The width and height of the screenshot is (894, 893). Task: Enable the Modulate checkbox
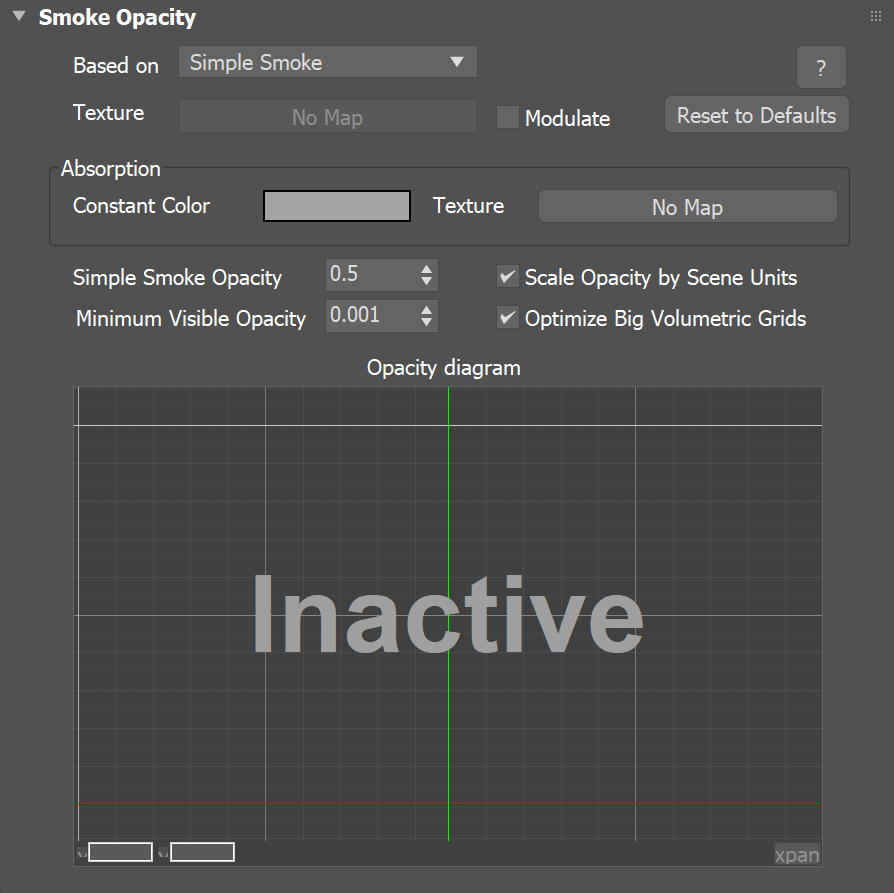[507, 118]
